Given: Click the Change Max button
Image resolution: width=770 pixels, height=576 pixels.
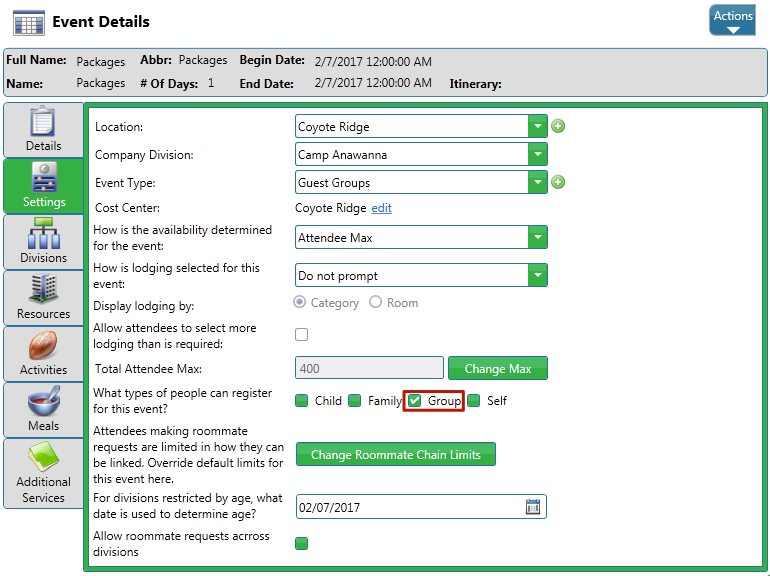Looking at the screenshot, I should pyautogui.click(x=498, y=368).
